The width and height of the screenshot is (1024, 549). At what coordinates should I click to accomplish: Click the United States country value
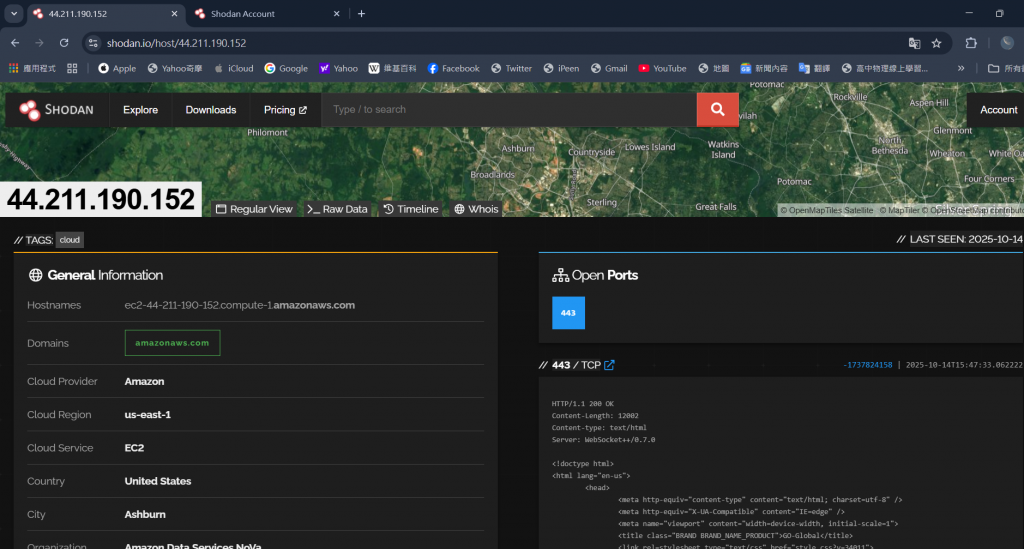click(158, 481)
